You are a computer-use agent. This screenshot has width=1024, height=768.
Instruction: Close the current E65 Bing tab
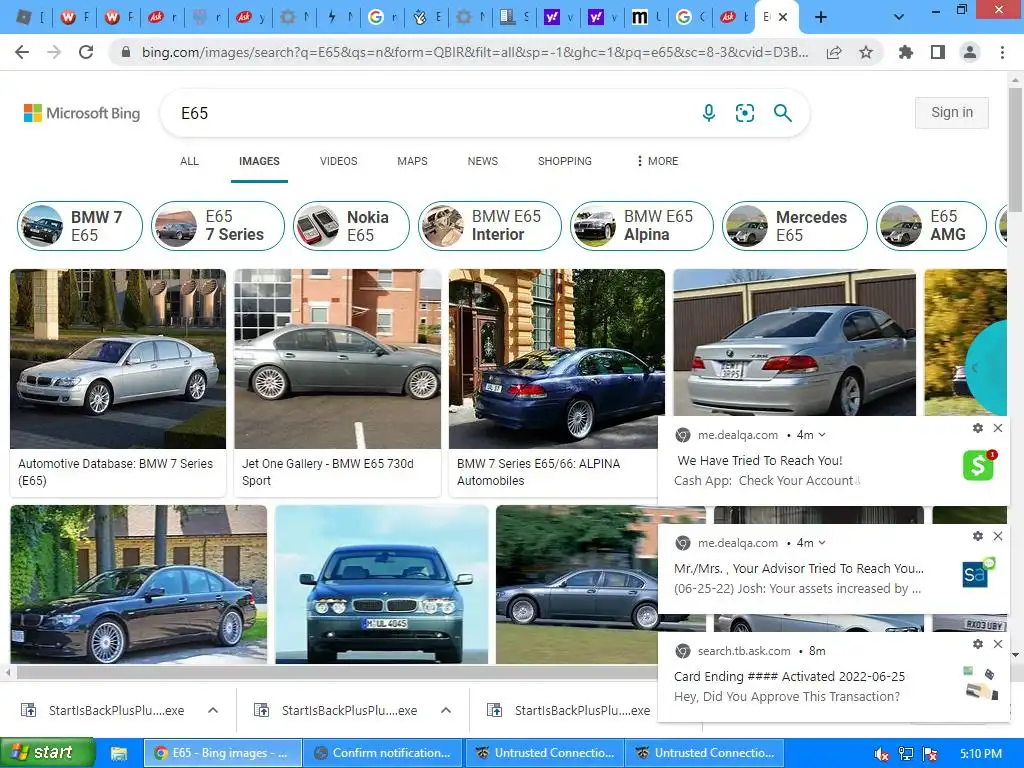(783, 18)
